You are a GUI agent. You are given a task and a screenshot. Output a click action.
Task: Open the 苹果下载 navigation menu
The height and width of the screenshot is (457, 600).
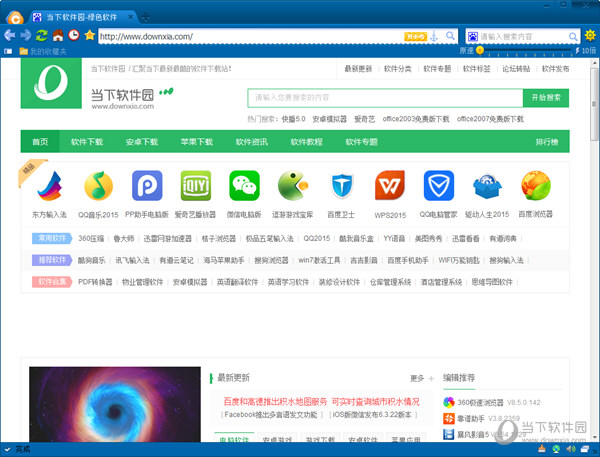pyautogui.click(x=197, y=142)
